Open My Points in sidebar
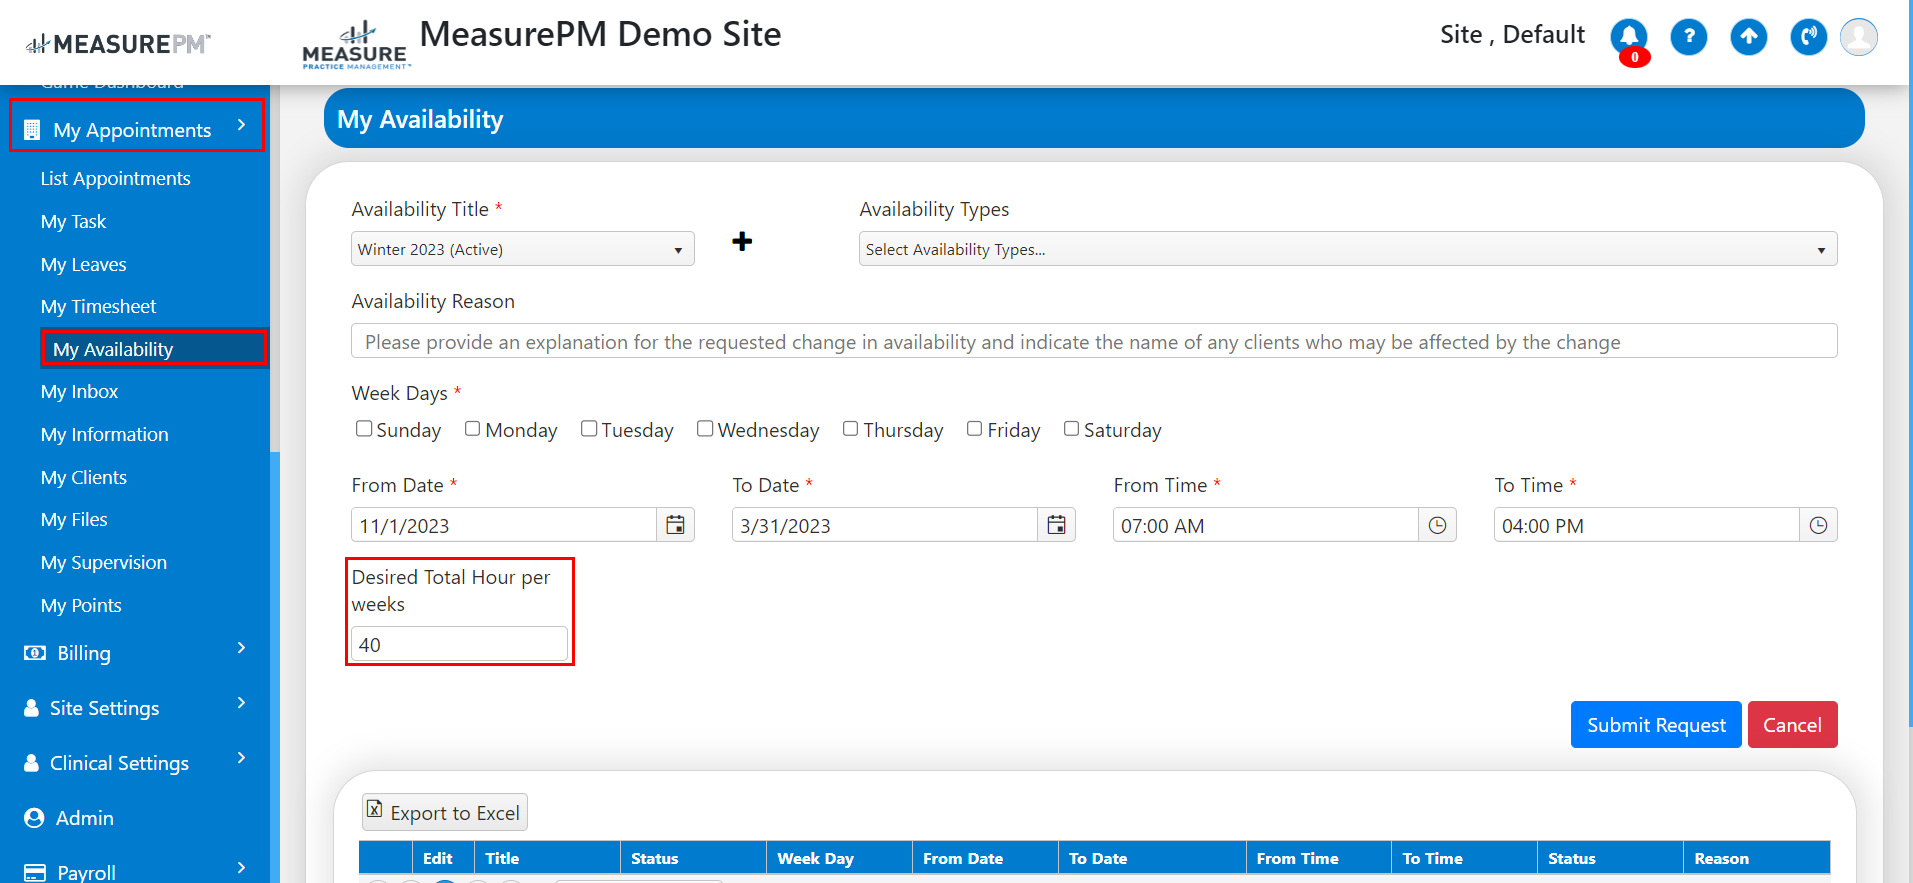This screenshot has width=1913, height=883. [x=81, y=605]
